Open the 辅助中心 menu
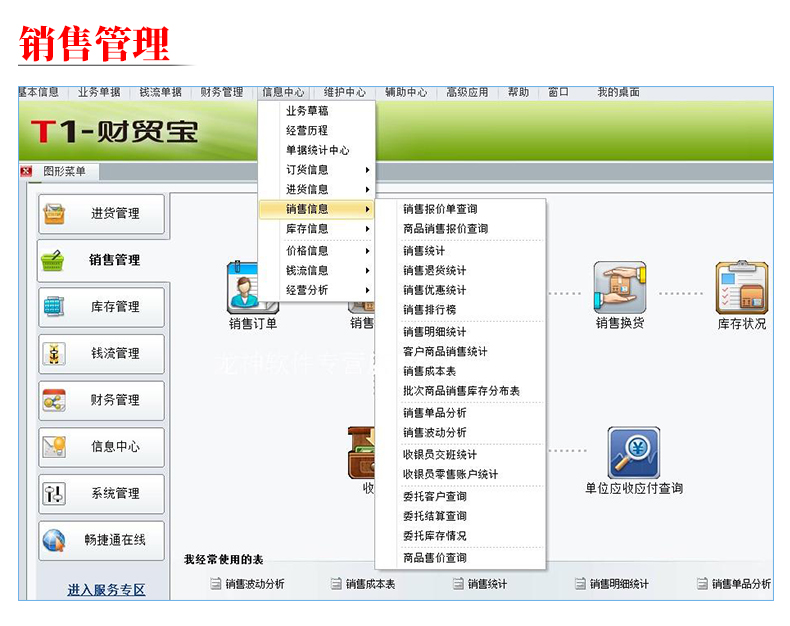Screen dimensions: 790x626 [x=406, y=92]
